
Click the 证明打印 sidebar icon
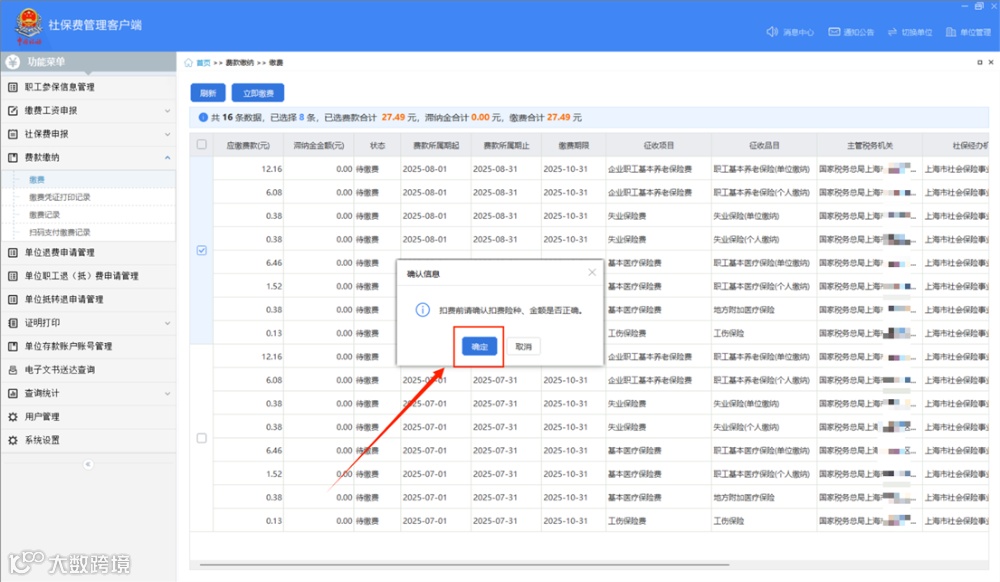(13, 323)
